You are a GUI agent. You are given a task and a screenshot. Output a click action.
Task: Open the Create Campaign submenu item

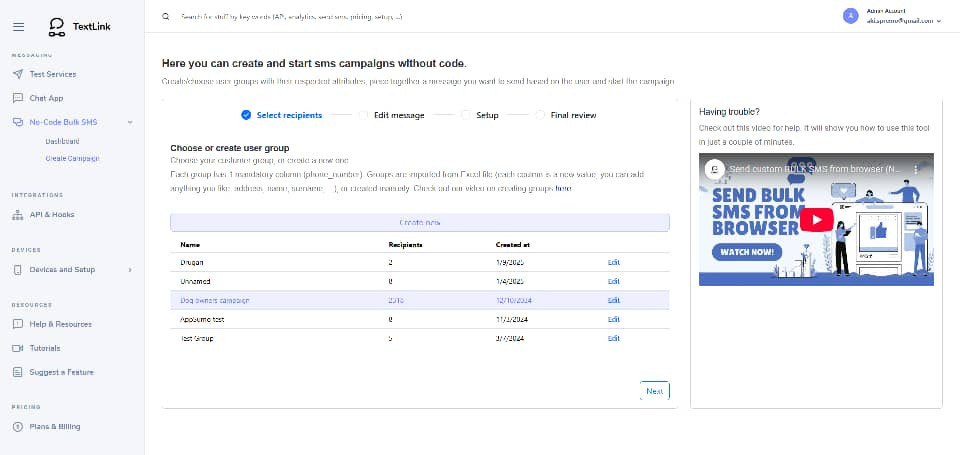(72, 158)
